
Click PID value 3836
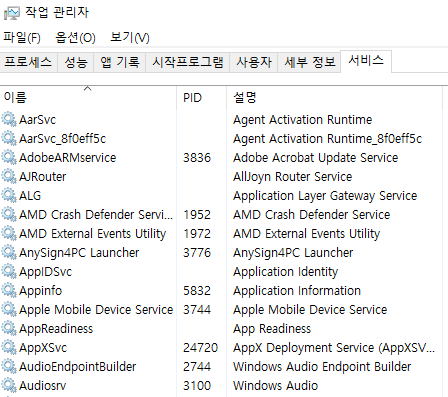197,157
